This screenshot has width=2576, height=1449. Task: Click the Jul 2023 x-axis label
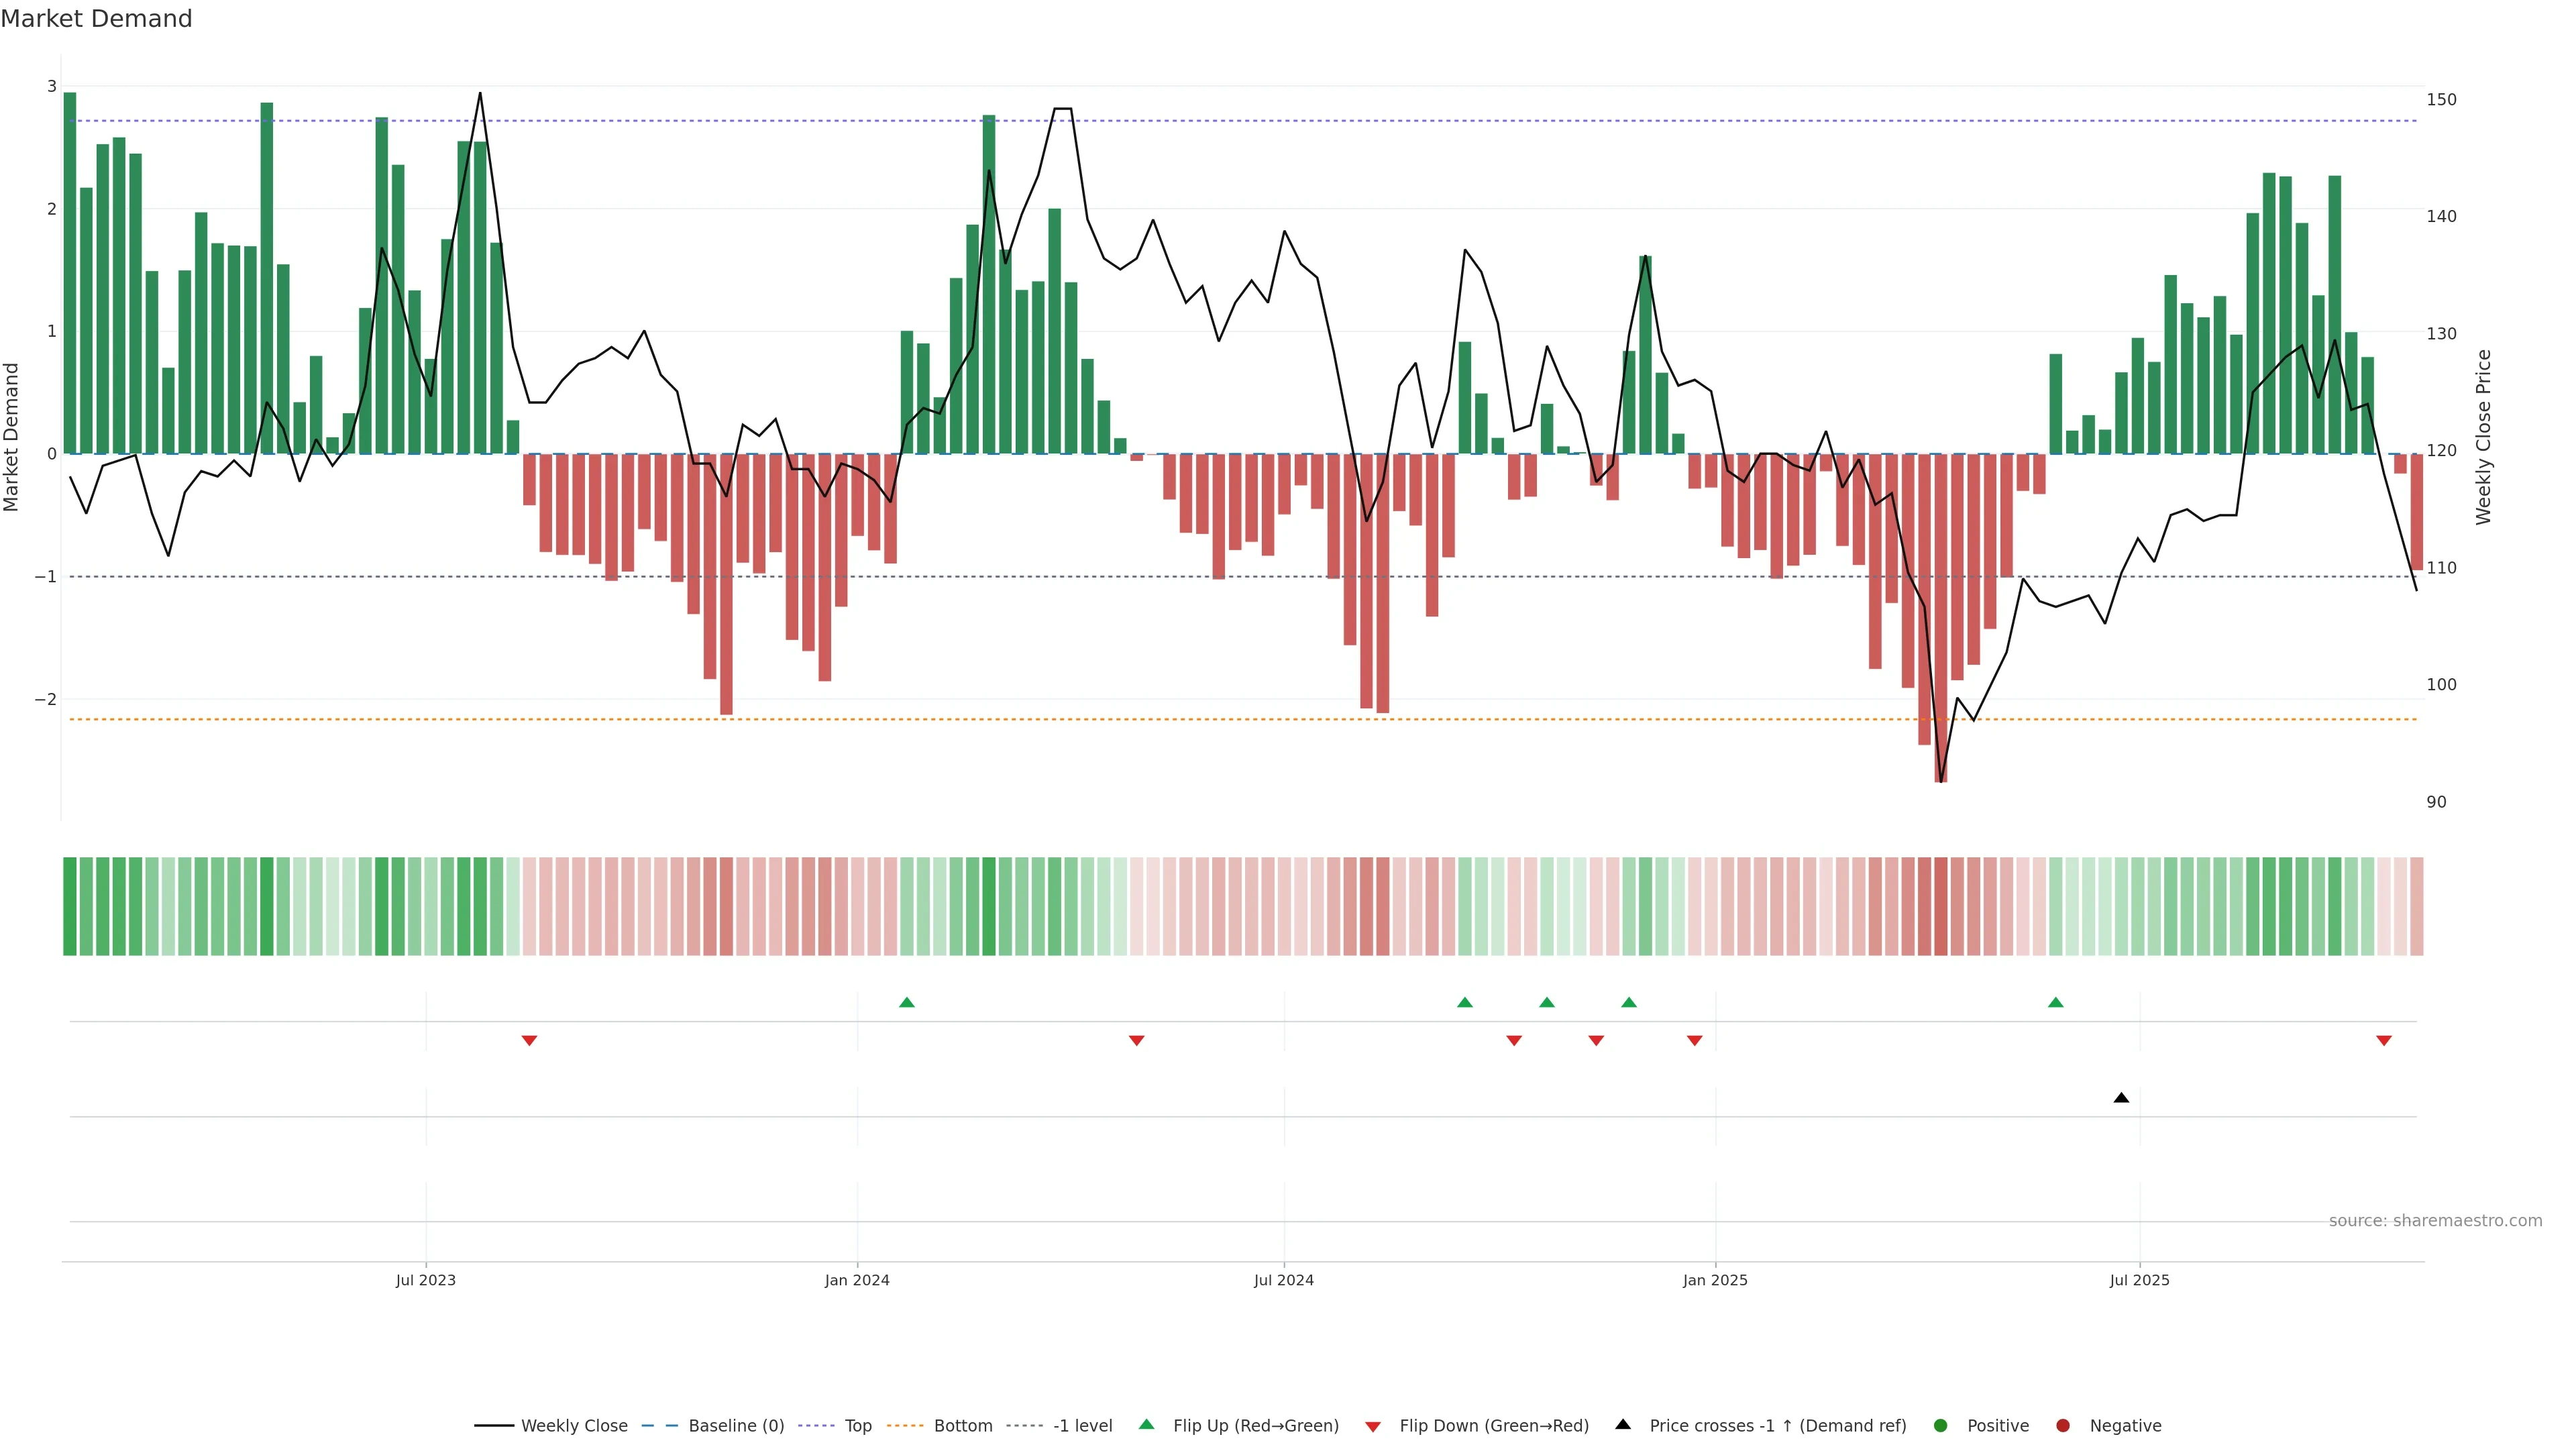425,1280
